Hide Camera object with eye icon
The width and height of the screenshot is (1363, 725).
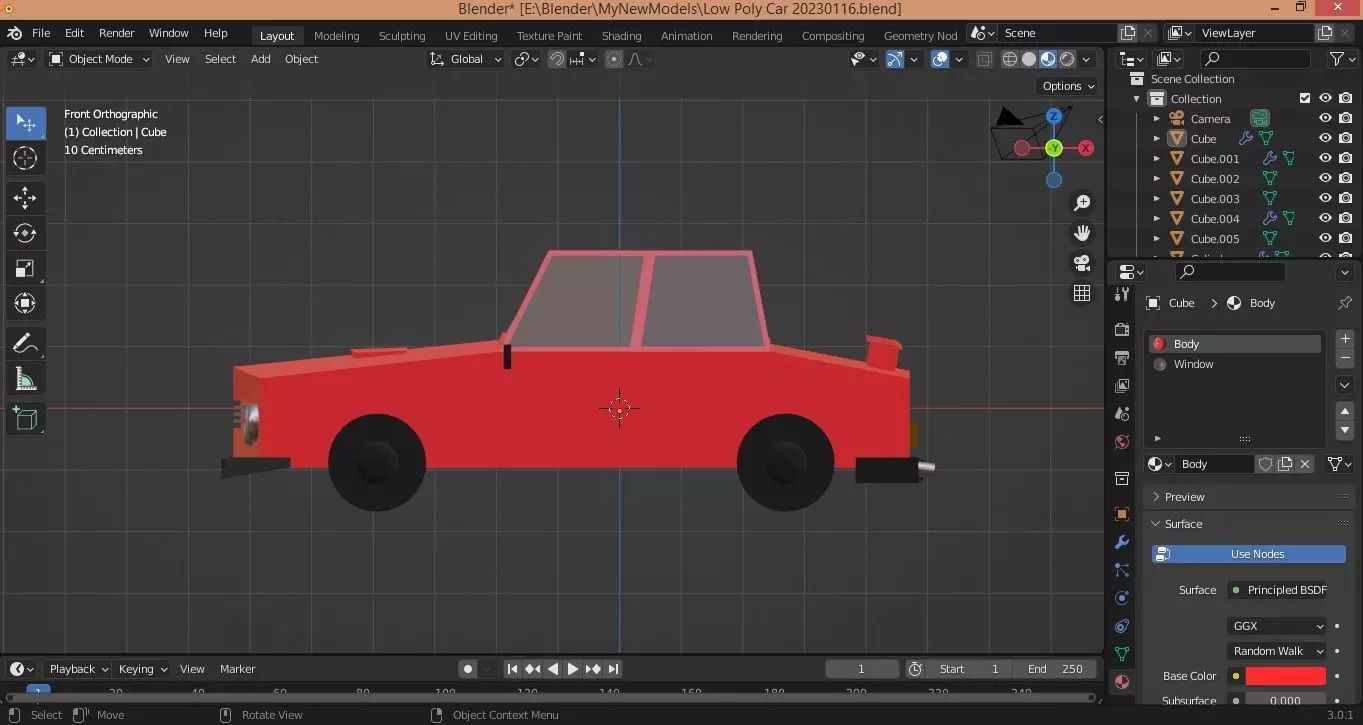(x=1325, y=119)
